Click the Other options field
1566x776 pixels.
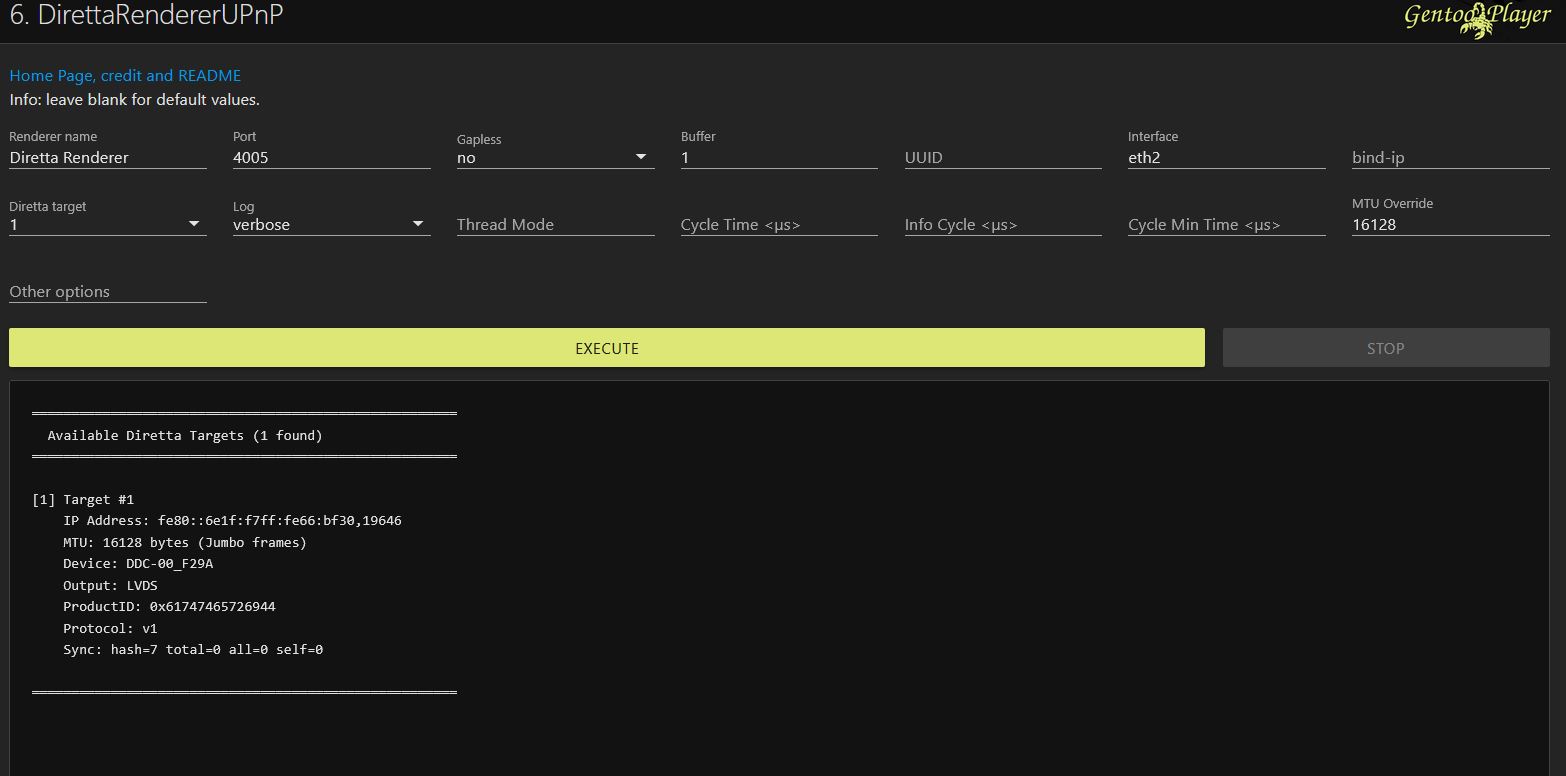coord(108,291)
